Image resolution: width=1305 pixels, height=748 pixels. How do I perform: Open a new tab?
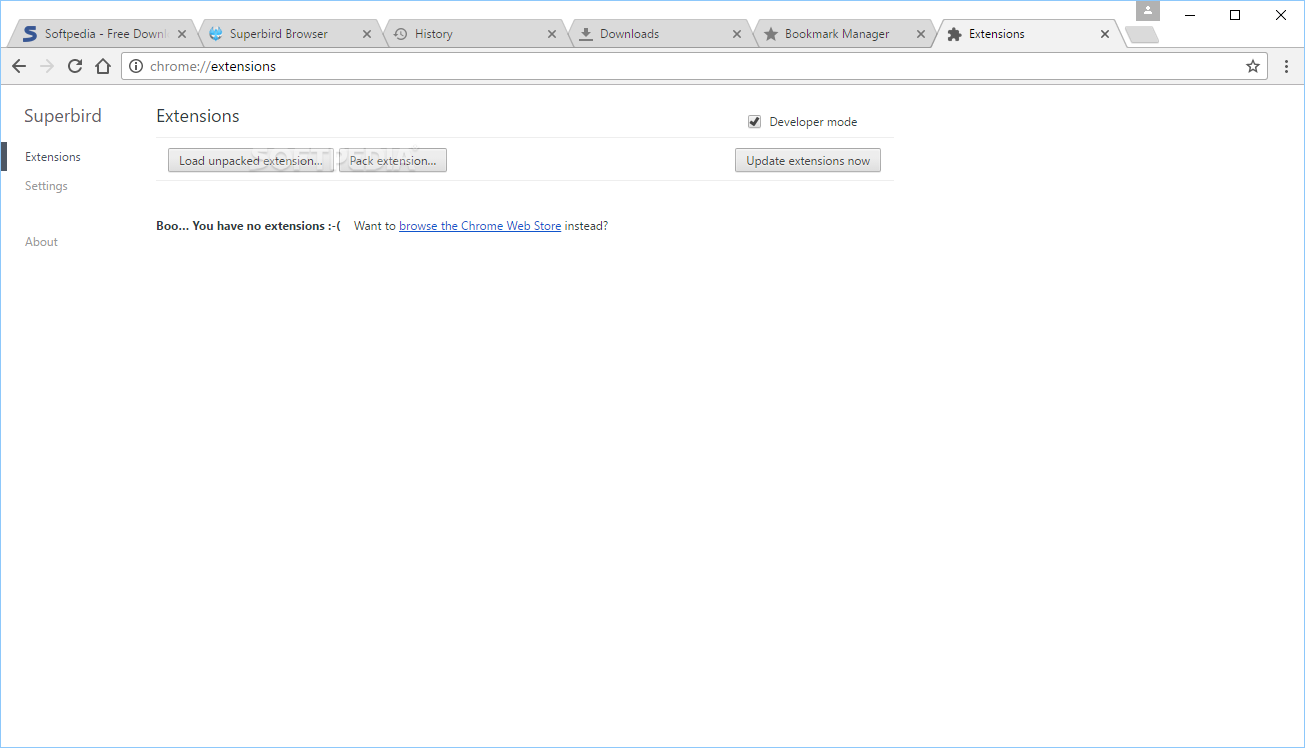point(1142,35)
